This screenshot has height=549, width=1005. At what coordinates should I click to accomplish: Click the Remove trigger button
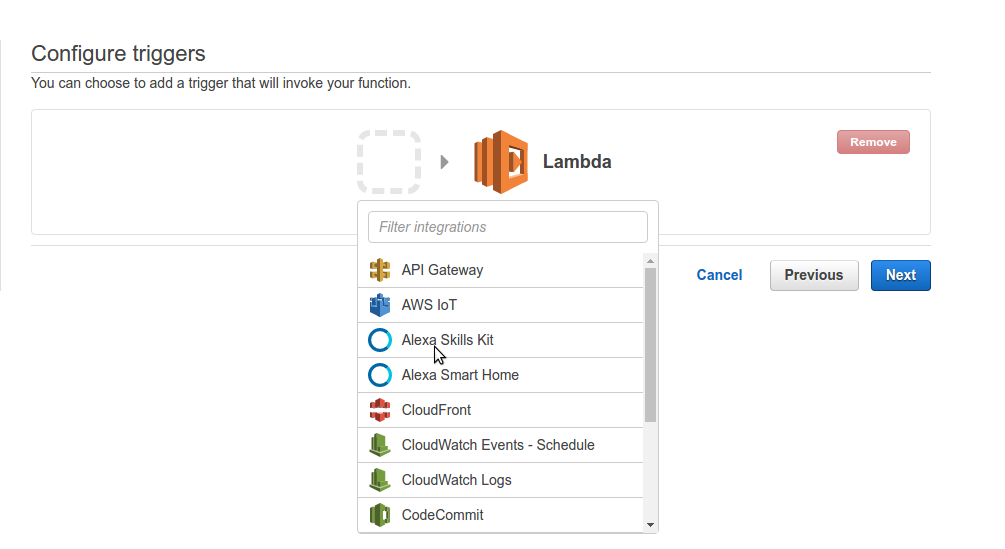[873, 142]
